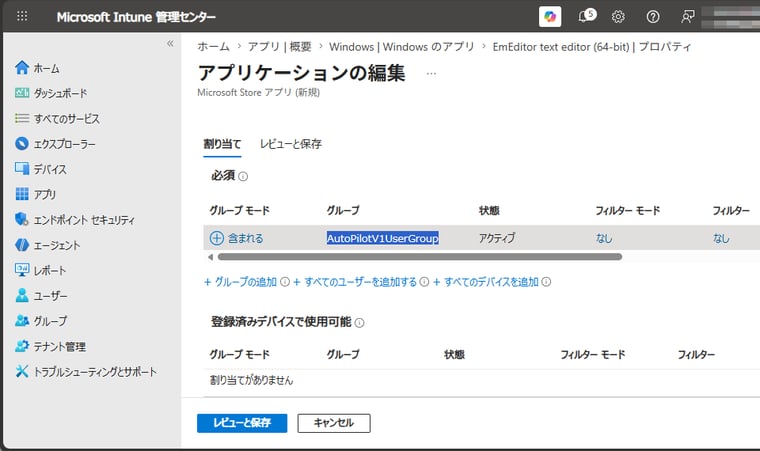Click 状態 header in 必須 table
The image size is (760, 451).
pos(489,210)
